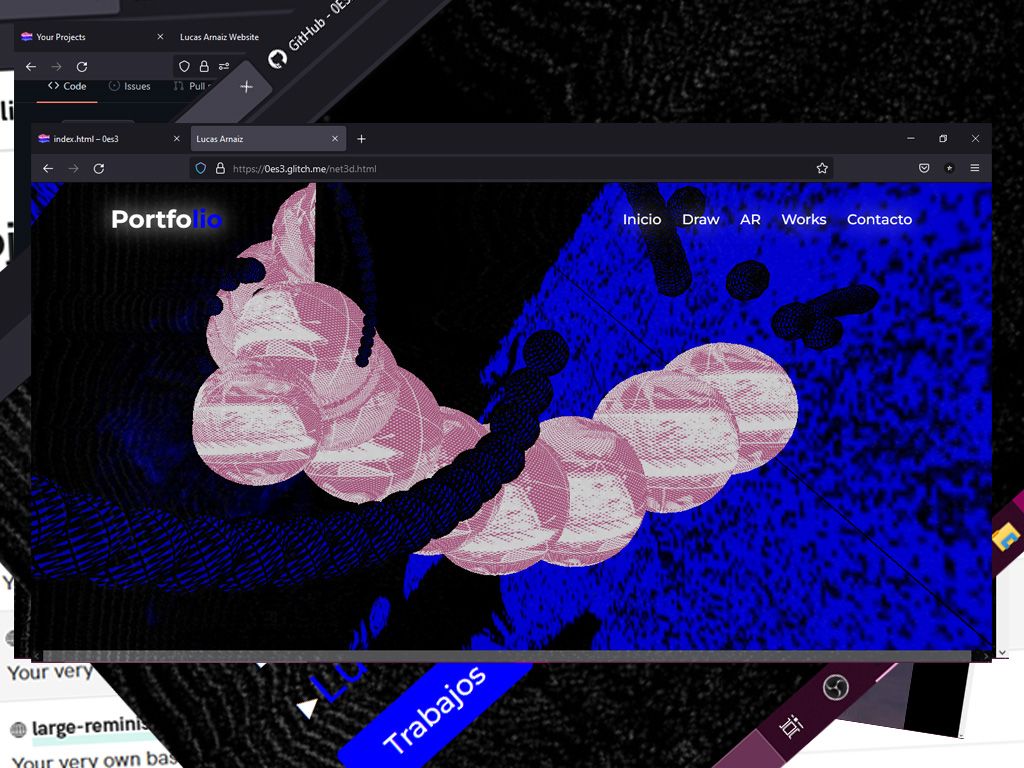Click tilted new tab plus button
1024x768 pixels.
pos(246,86)
